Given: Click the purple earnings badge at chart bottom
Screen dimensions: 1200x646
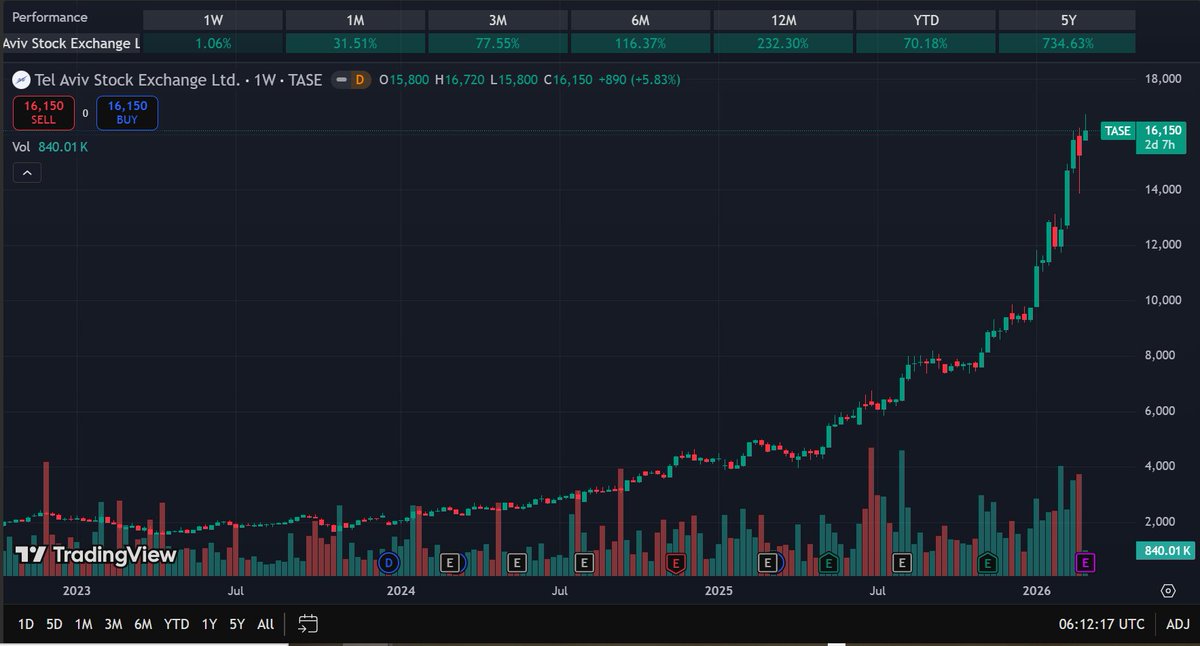Looking at the screenshot, I should 1083,563.
